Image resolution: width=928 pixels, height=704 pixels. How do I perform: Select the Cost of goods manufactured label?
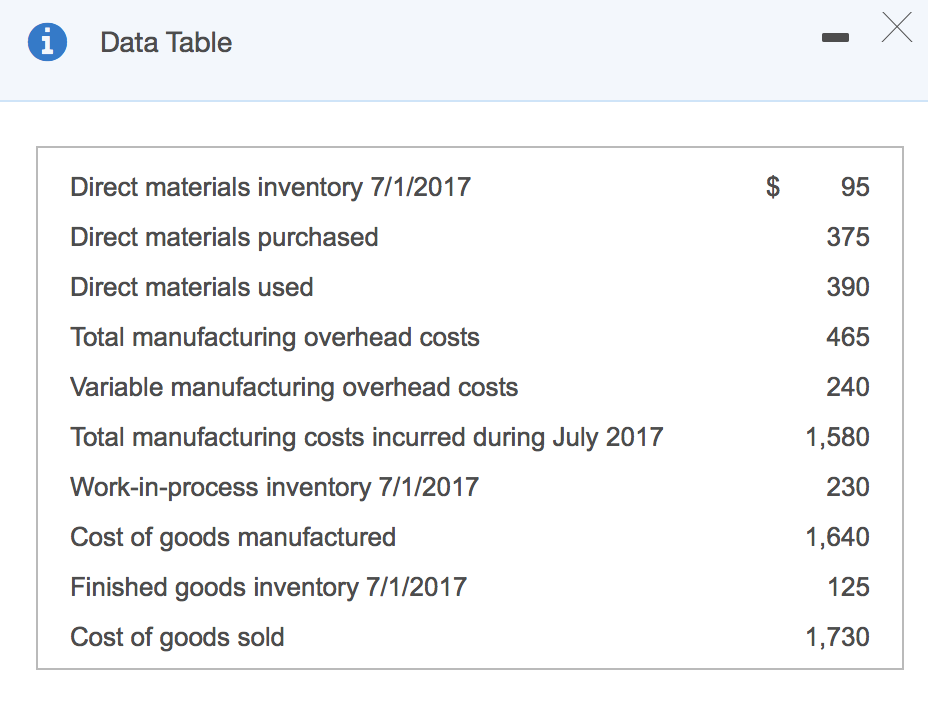[x=232, y=537]
